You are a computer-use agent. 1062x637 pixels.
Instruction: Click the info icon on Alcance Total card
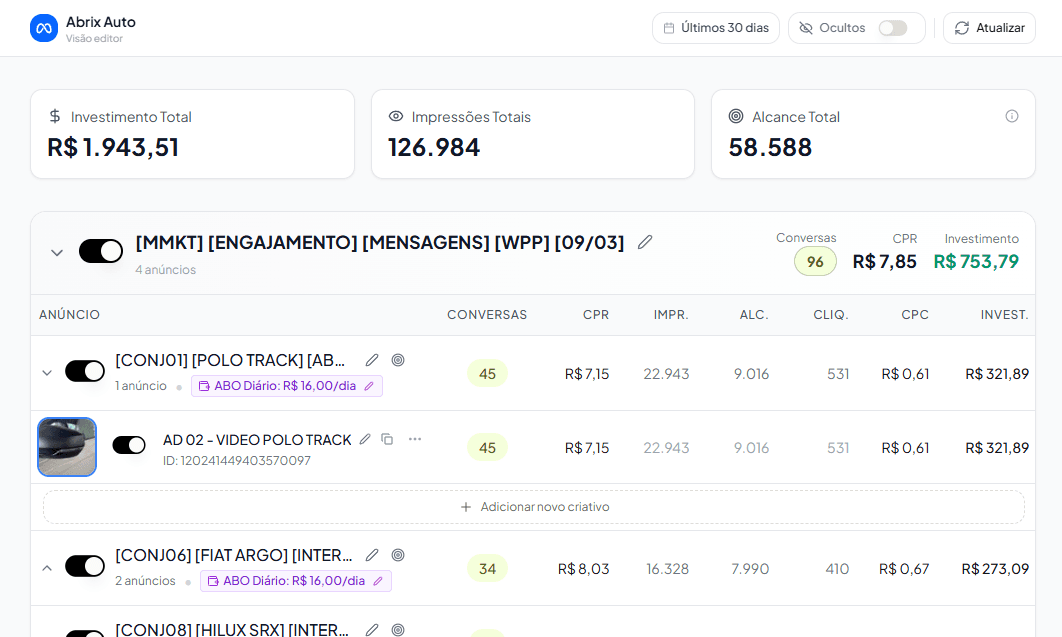[1012, 117]
